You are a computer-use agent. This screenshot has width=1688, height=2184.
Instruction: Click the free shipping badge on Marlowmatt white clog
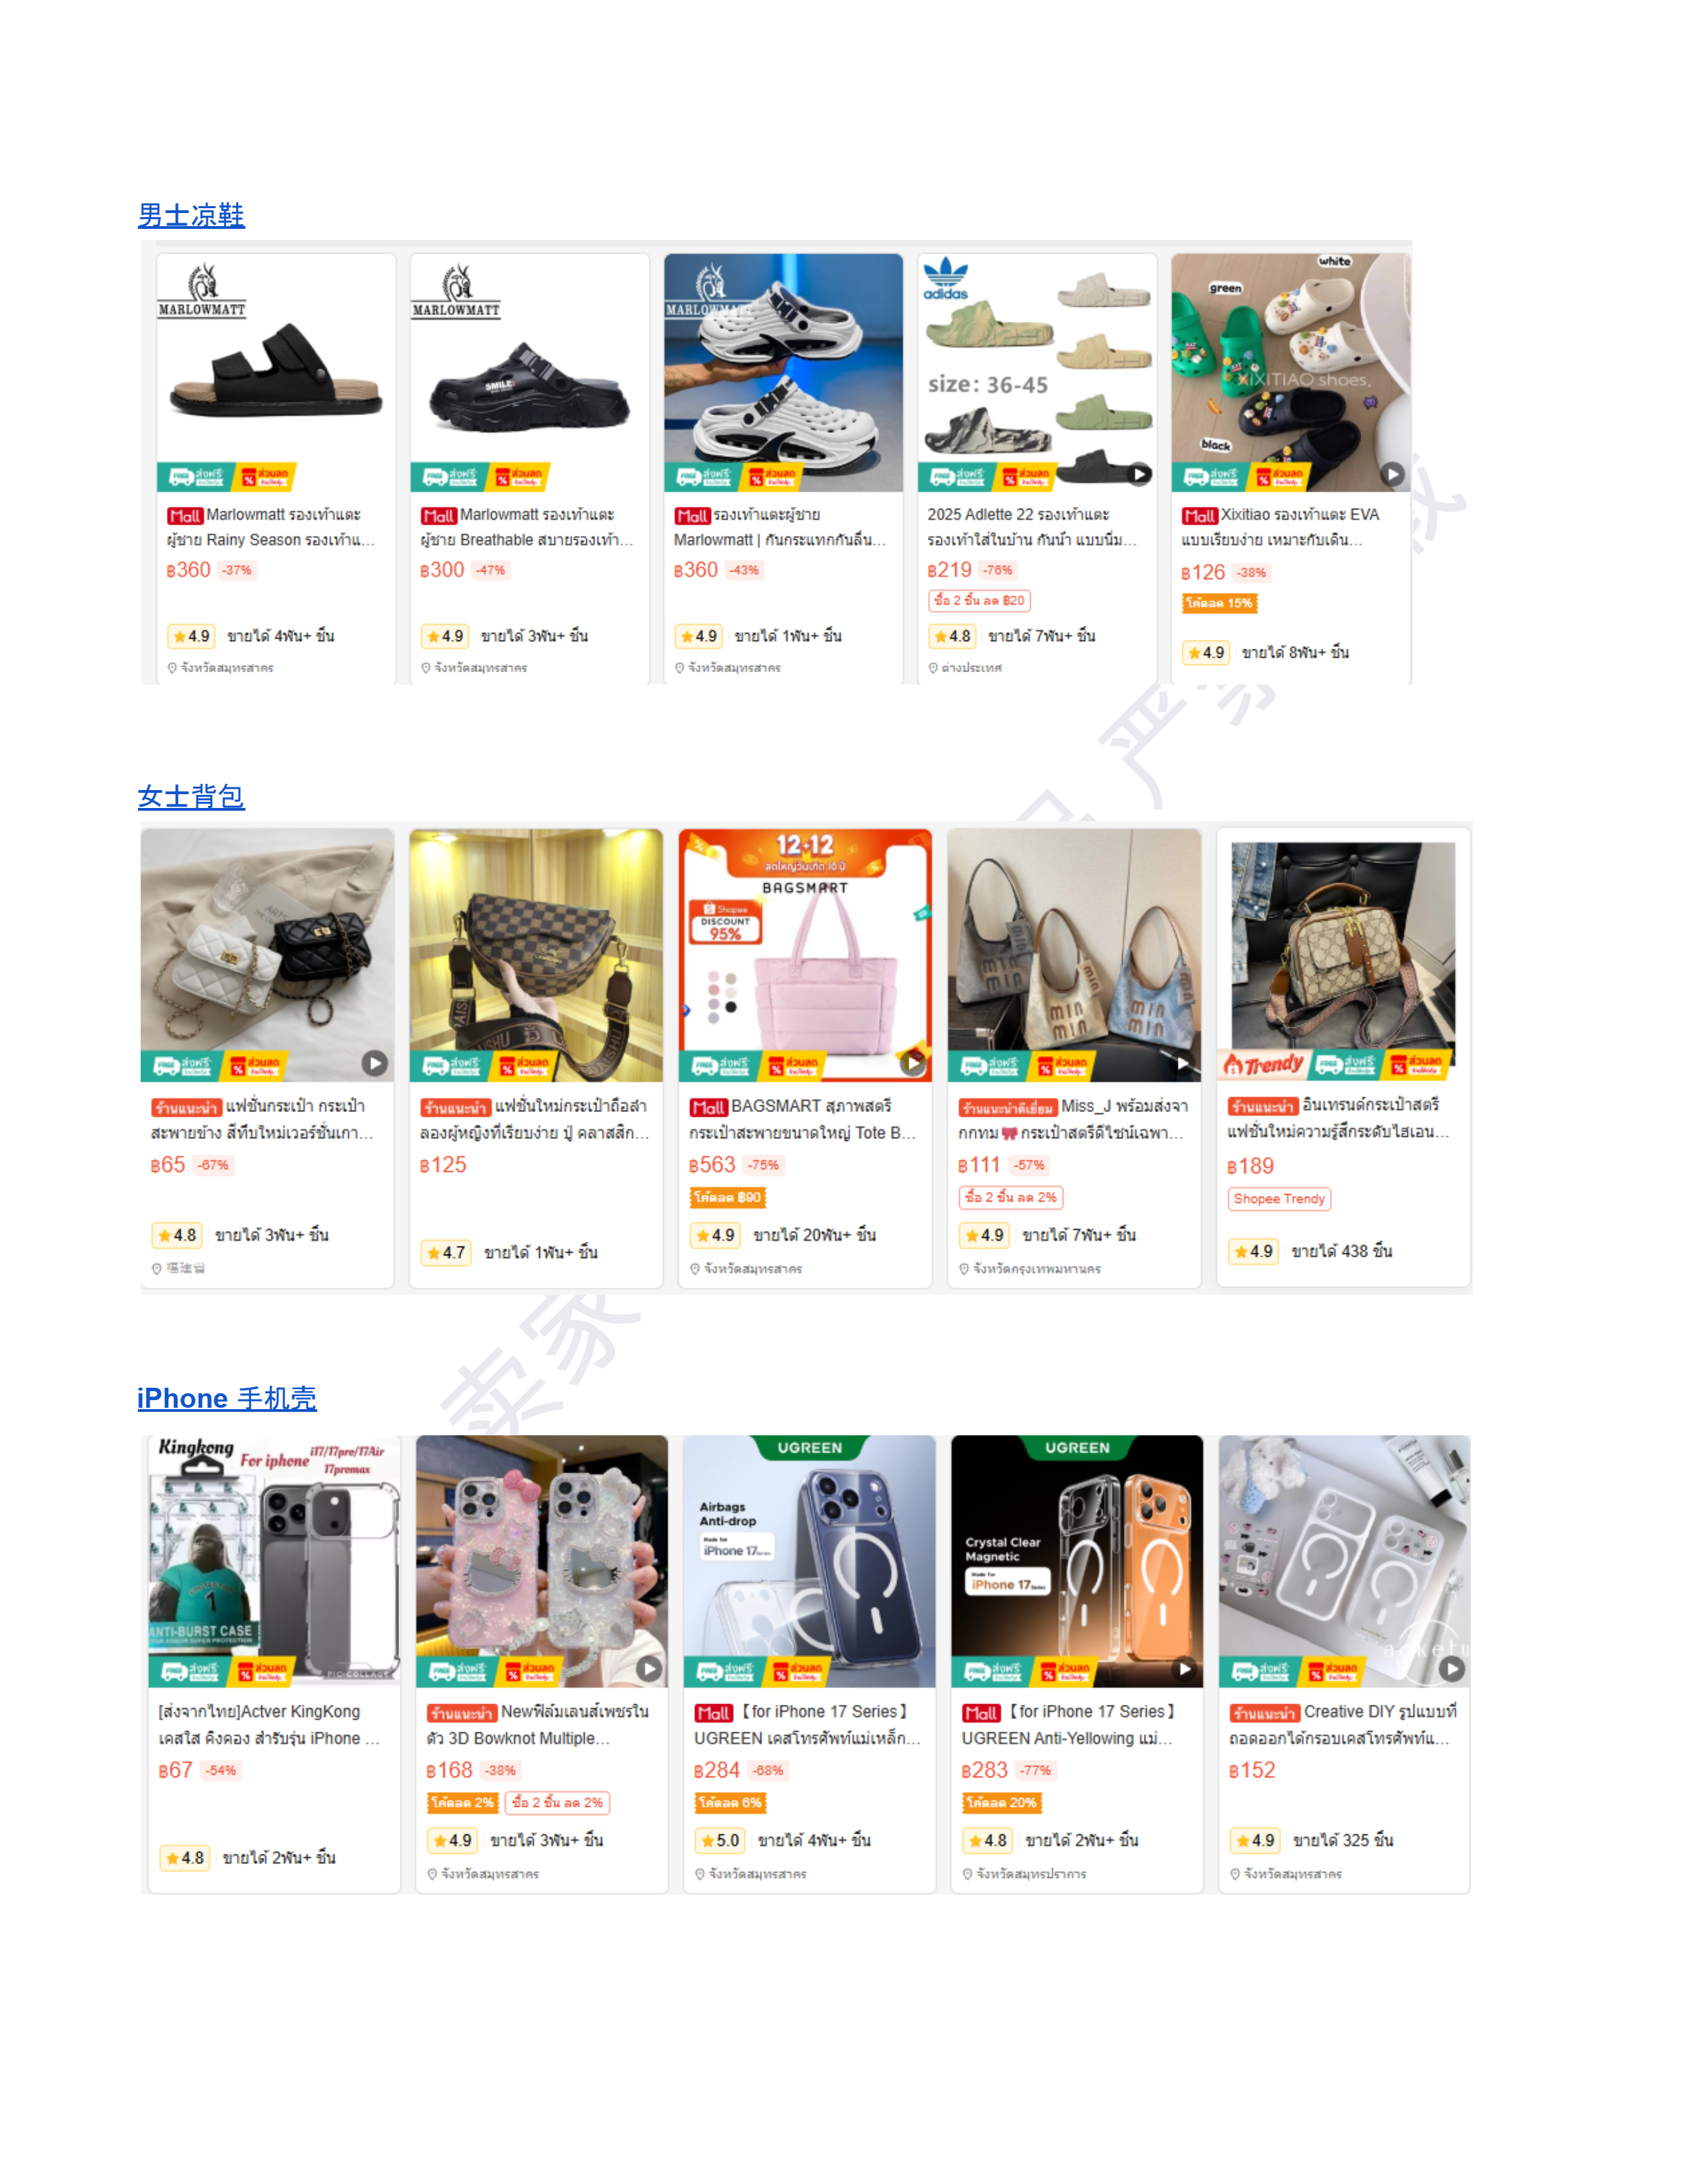click(x=704, y=477)
